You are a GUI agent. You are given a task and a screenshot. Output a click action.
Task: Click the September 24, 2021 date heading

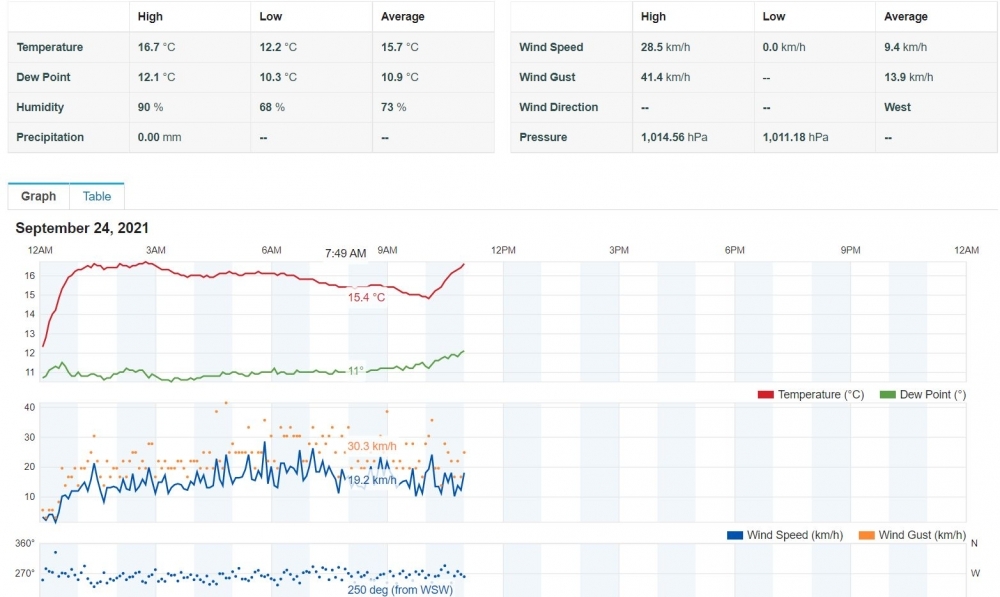coord(82,229)
